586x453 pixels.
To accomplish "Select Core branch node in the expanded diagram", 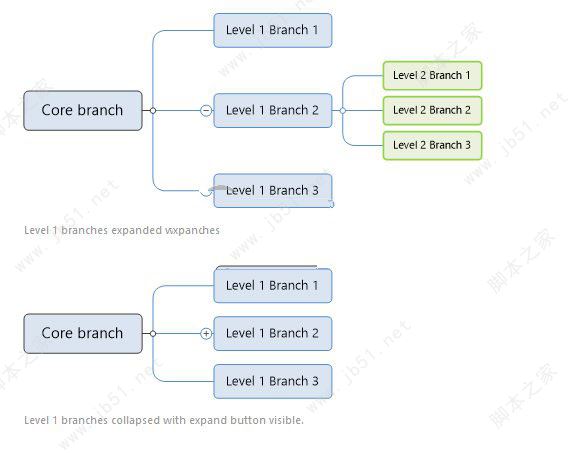I will tap(83, 111).
